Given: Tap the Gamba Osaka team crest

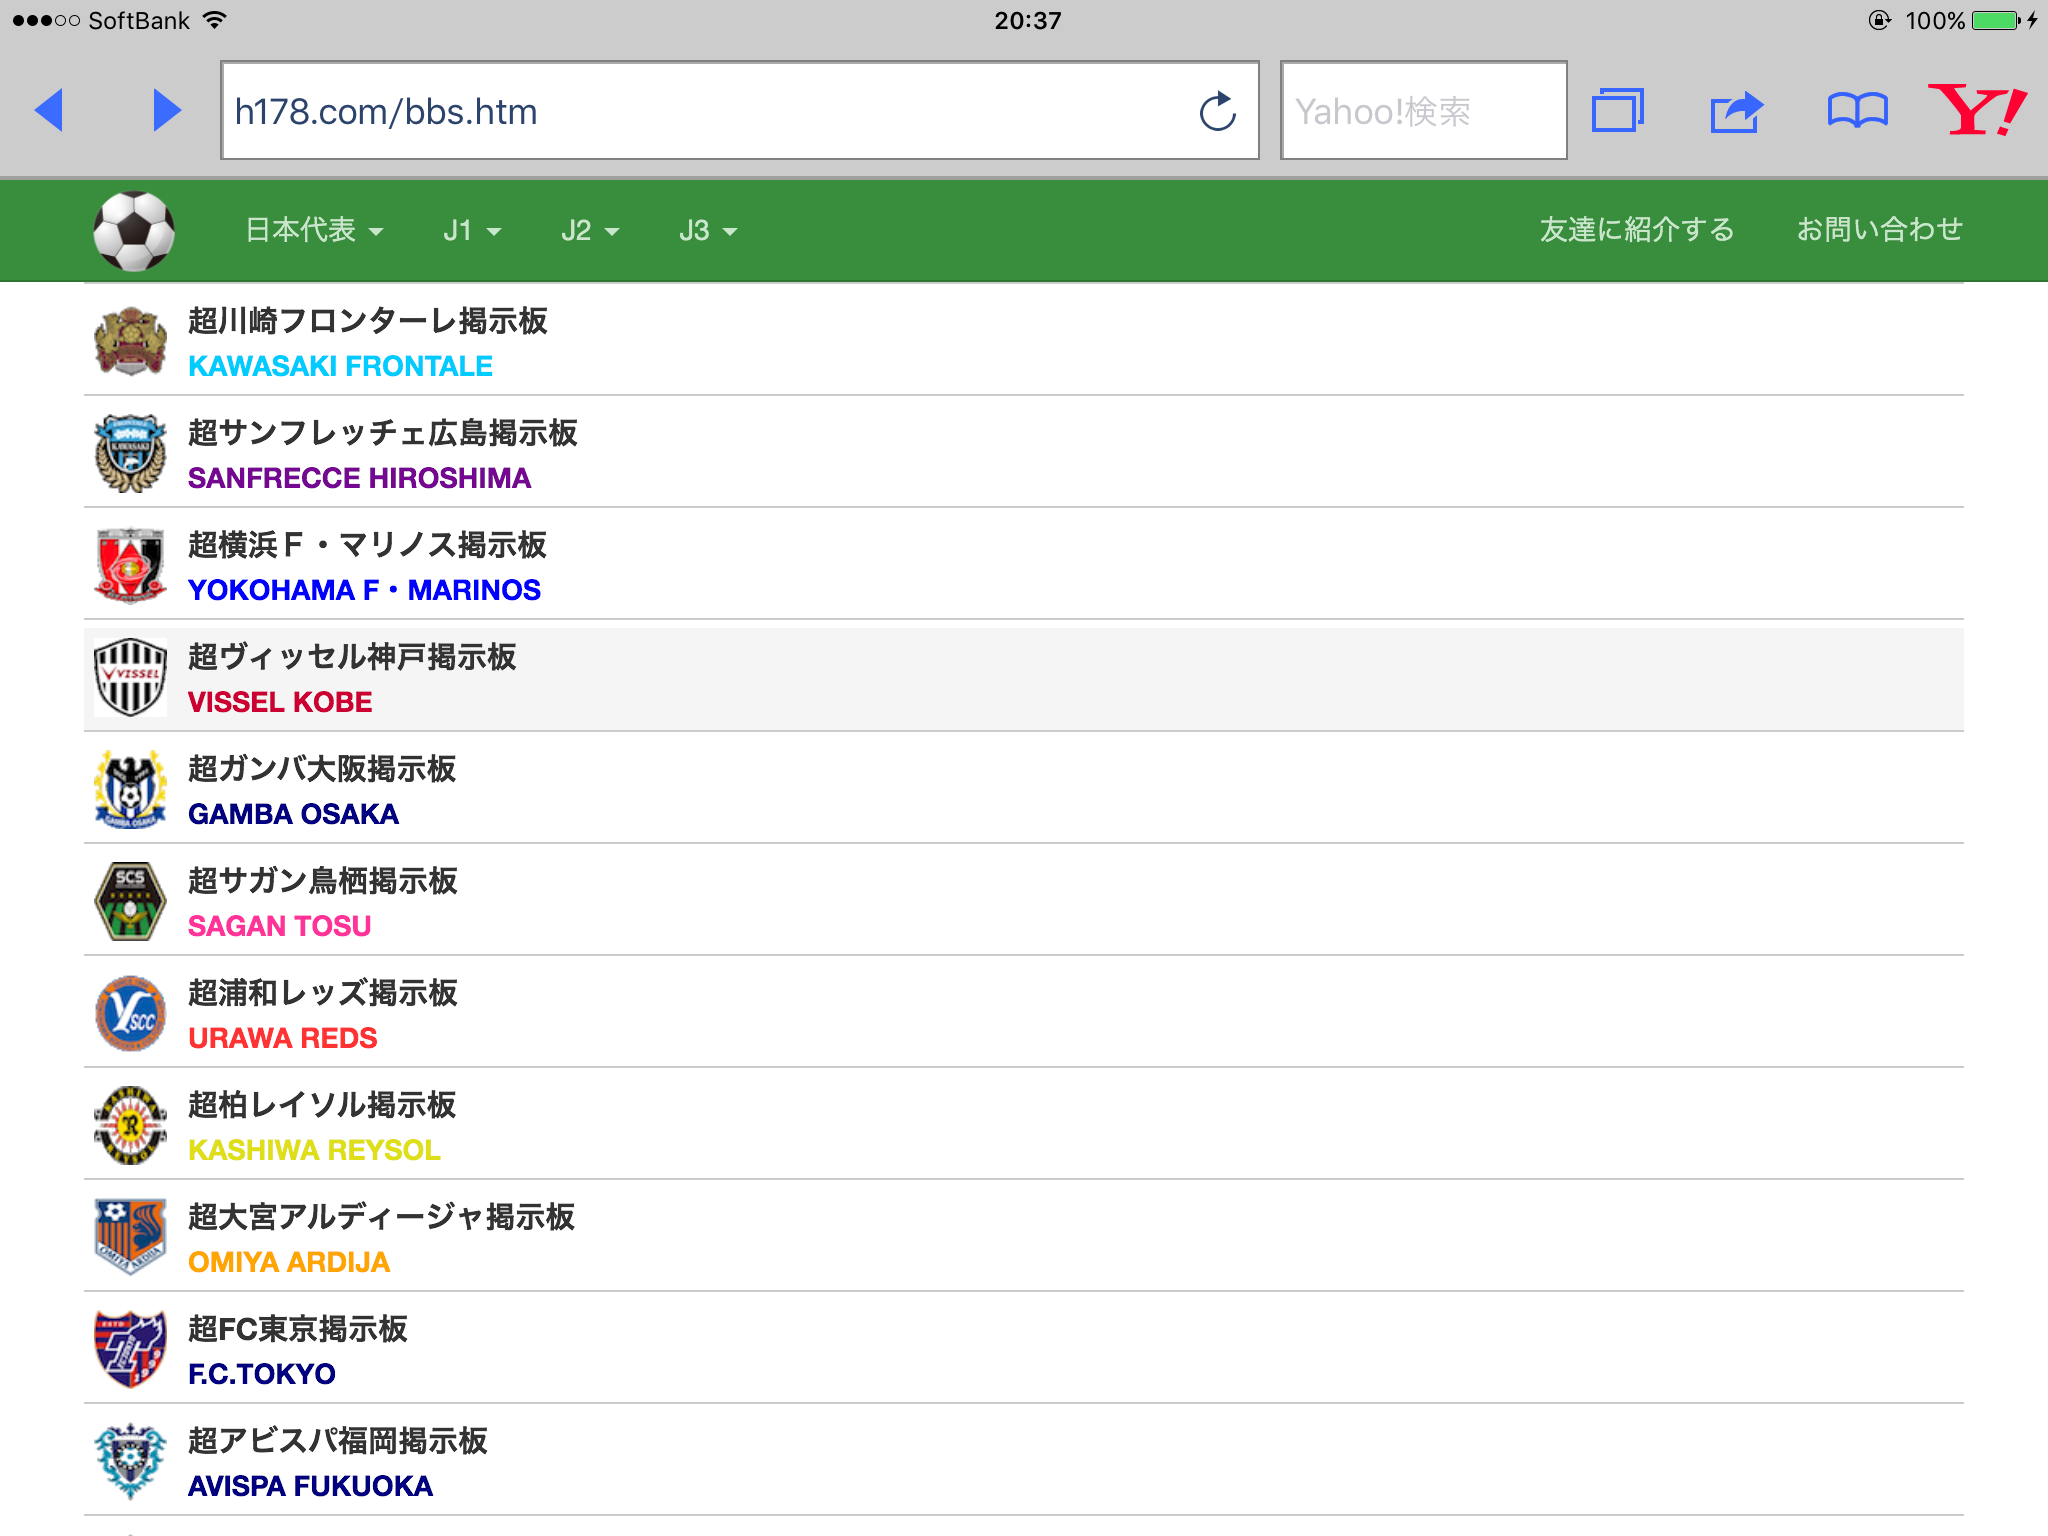Looking at the screenshot, I should [x=130, y=790].
